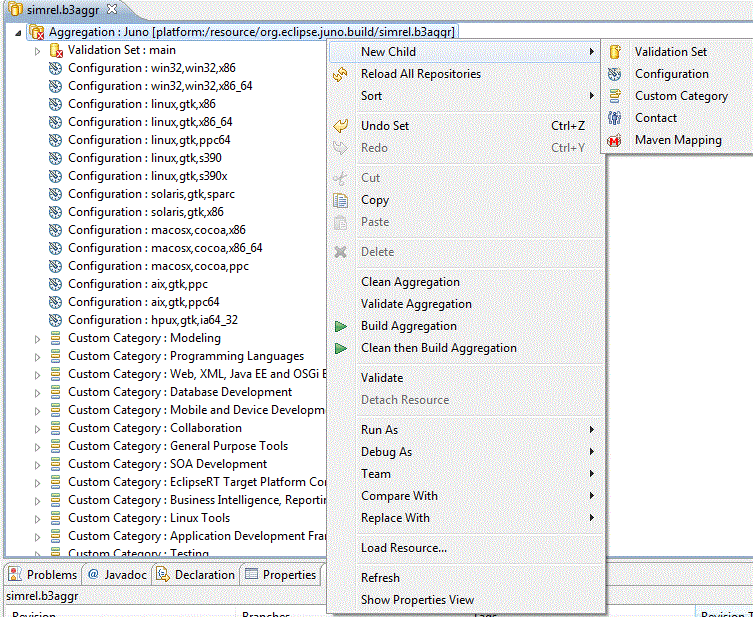Click the Contact people icon in submenu
Image resolution: width=753 pixels, height=617 pixels.
click(x=615, y=118)
